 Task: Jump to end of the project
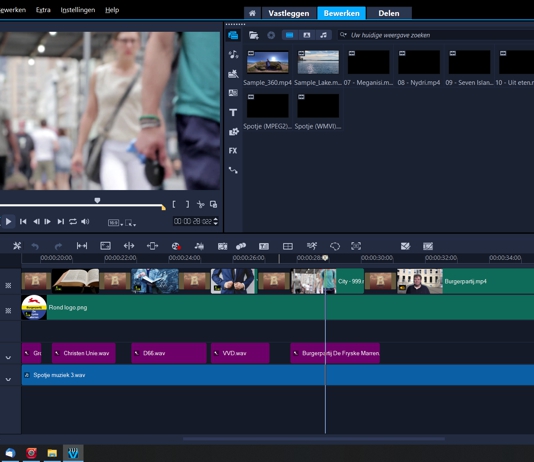[x=61, y=222]
